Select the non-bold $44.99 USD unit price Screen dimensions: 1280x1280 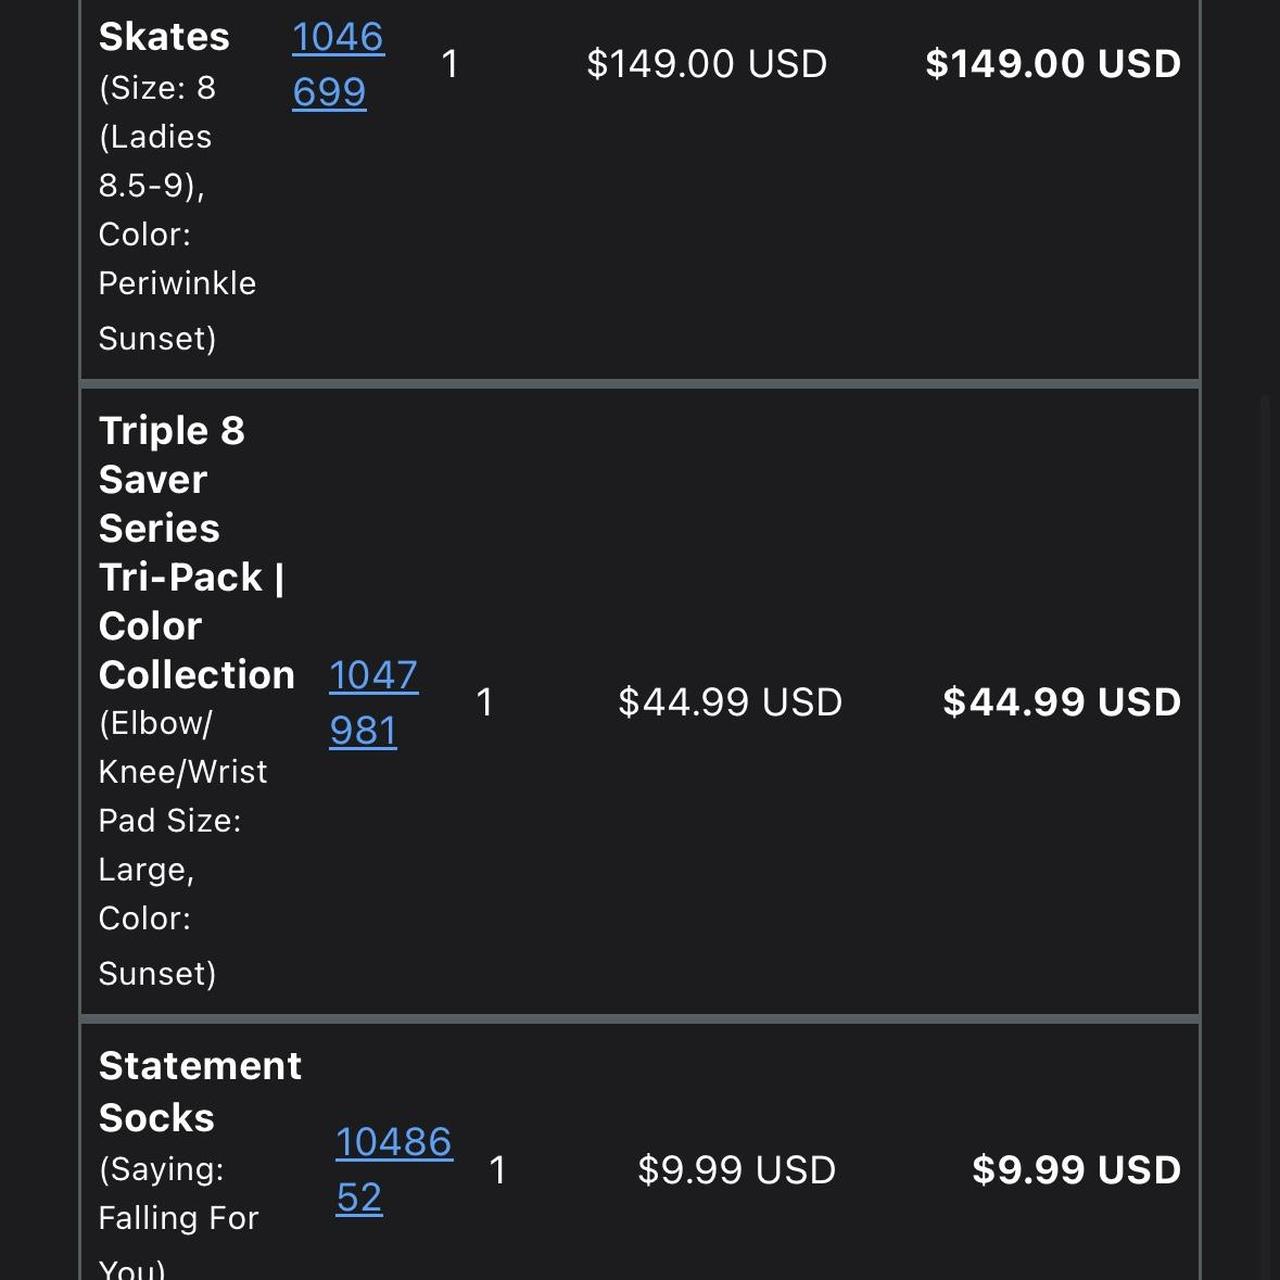point(729,702)
